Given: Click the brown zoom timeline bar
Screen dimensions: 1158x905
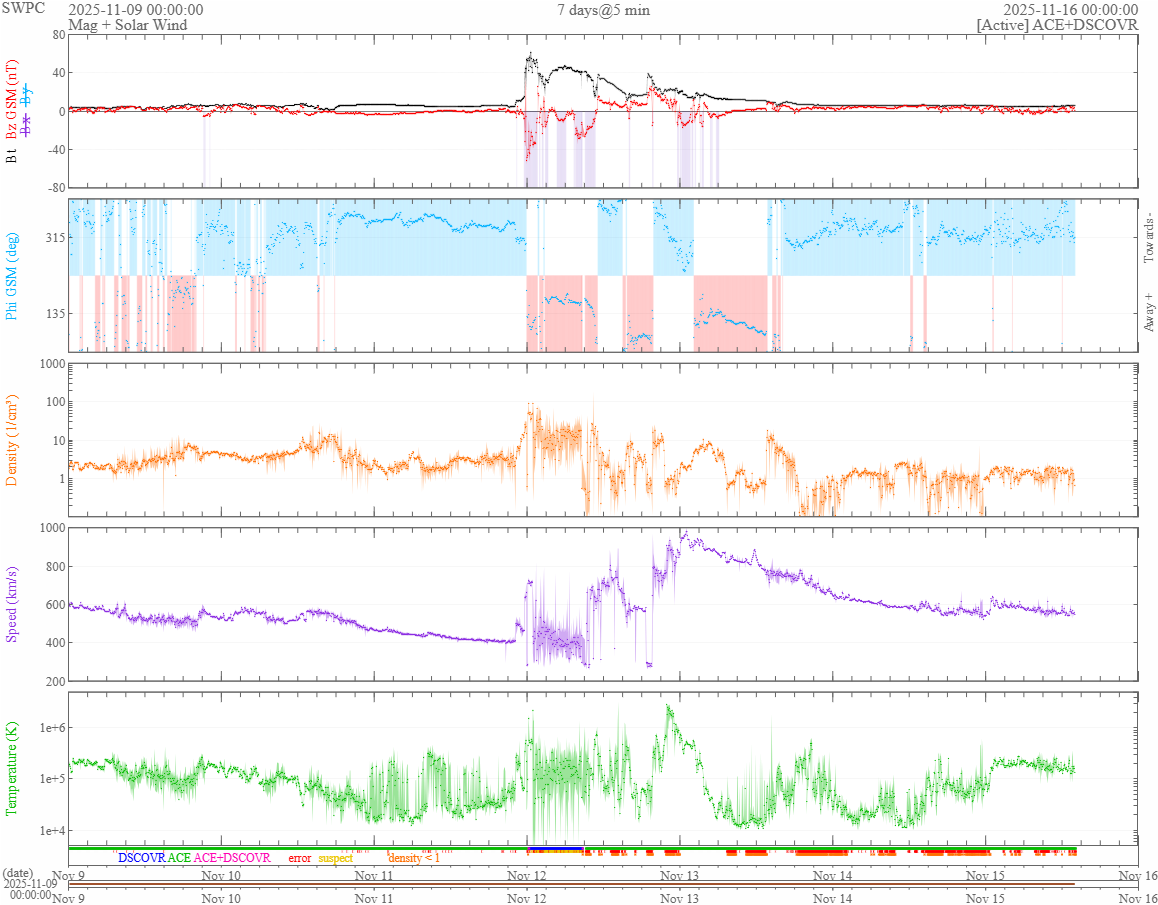Looking at the screenshot, I should (572, 884).
